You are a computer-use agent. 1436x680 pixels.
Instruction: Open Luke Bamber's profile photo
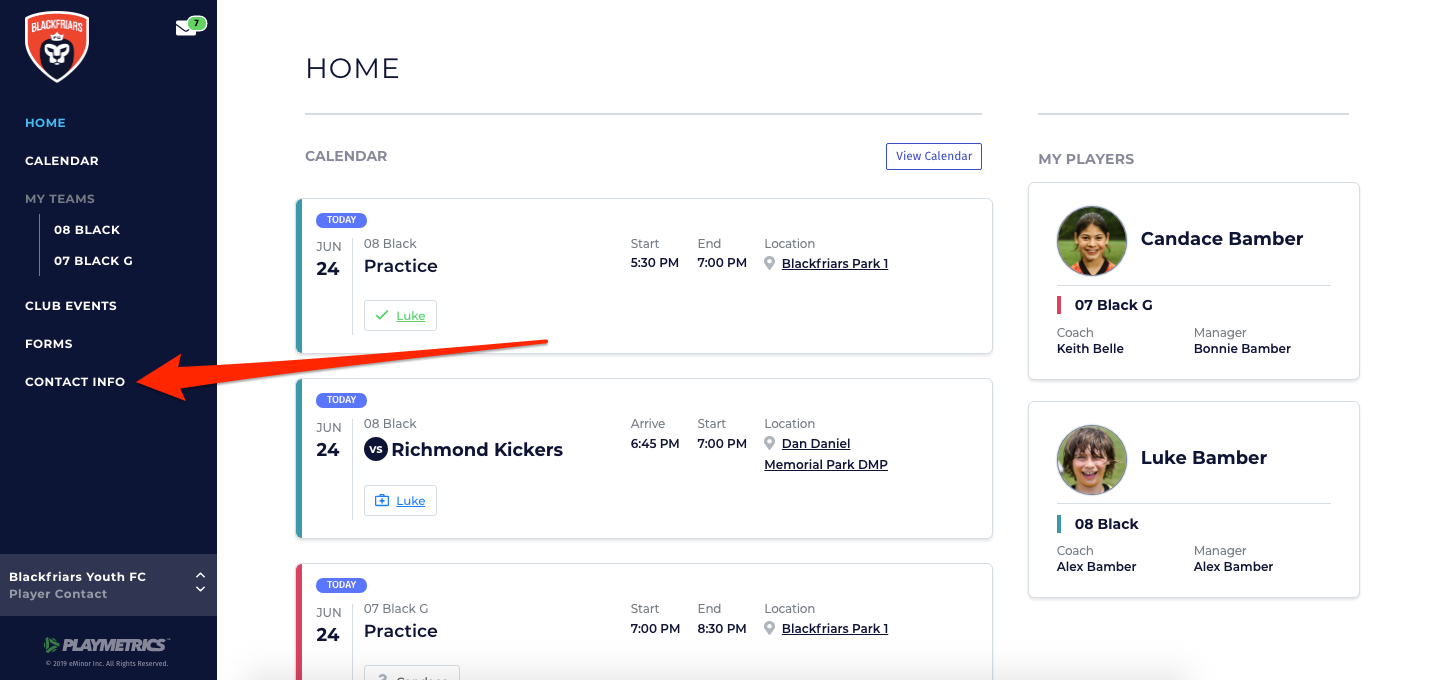pyautogui.click(x=1091, y=459)
